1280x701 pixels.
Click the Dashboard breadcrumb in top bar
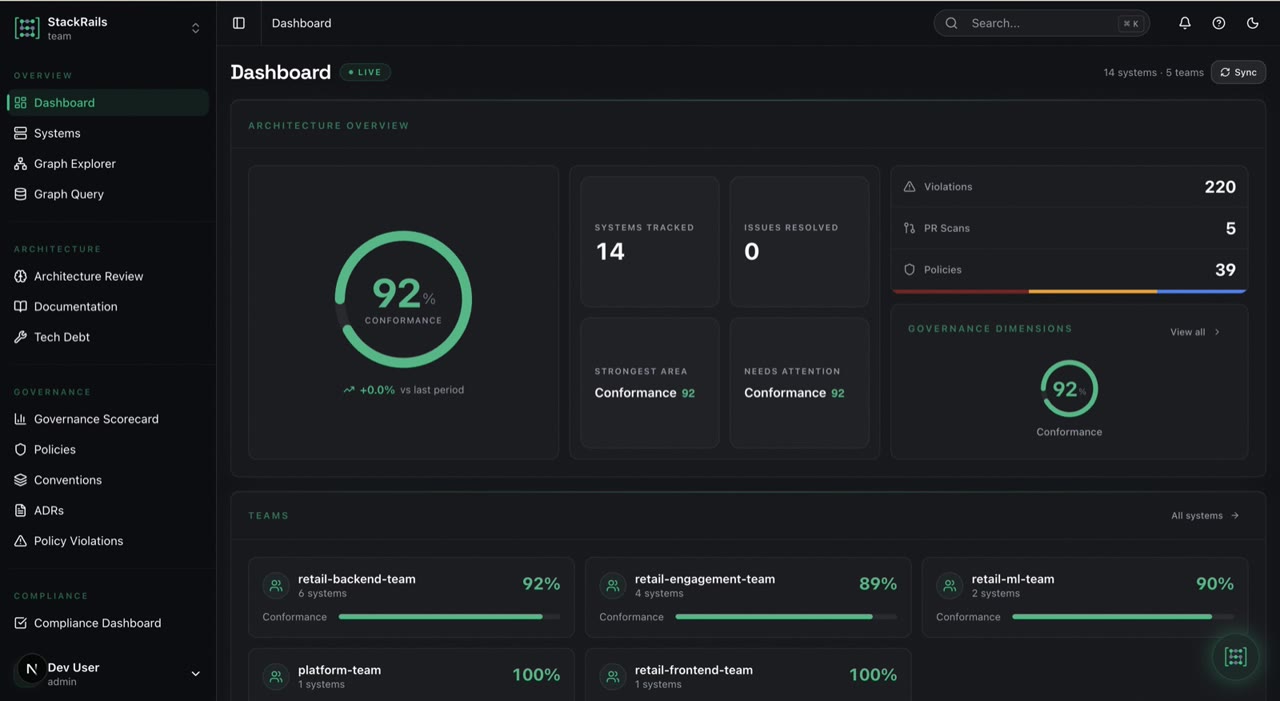[x=301, y=23]
